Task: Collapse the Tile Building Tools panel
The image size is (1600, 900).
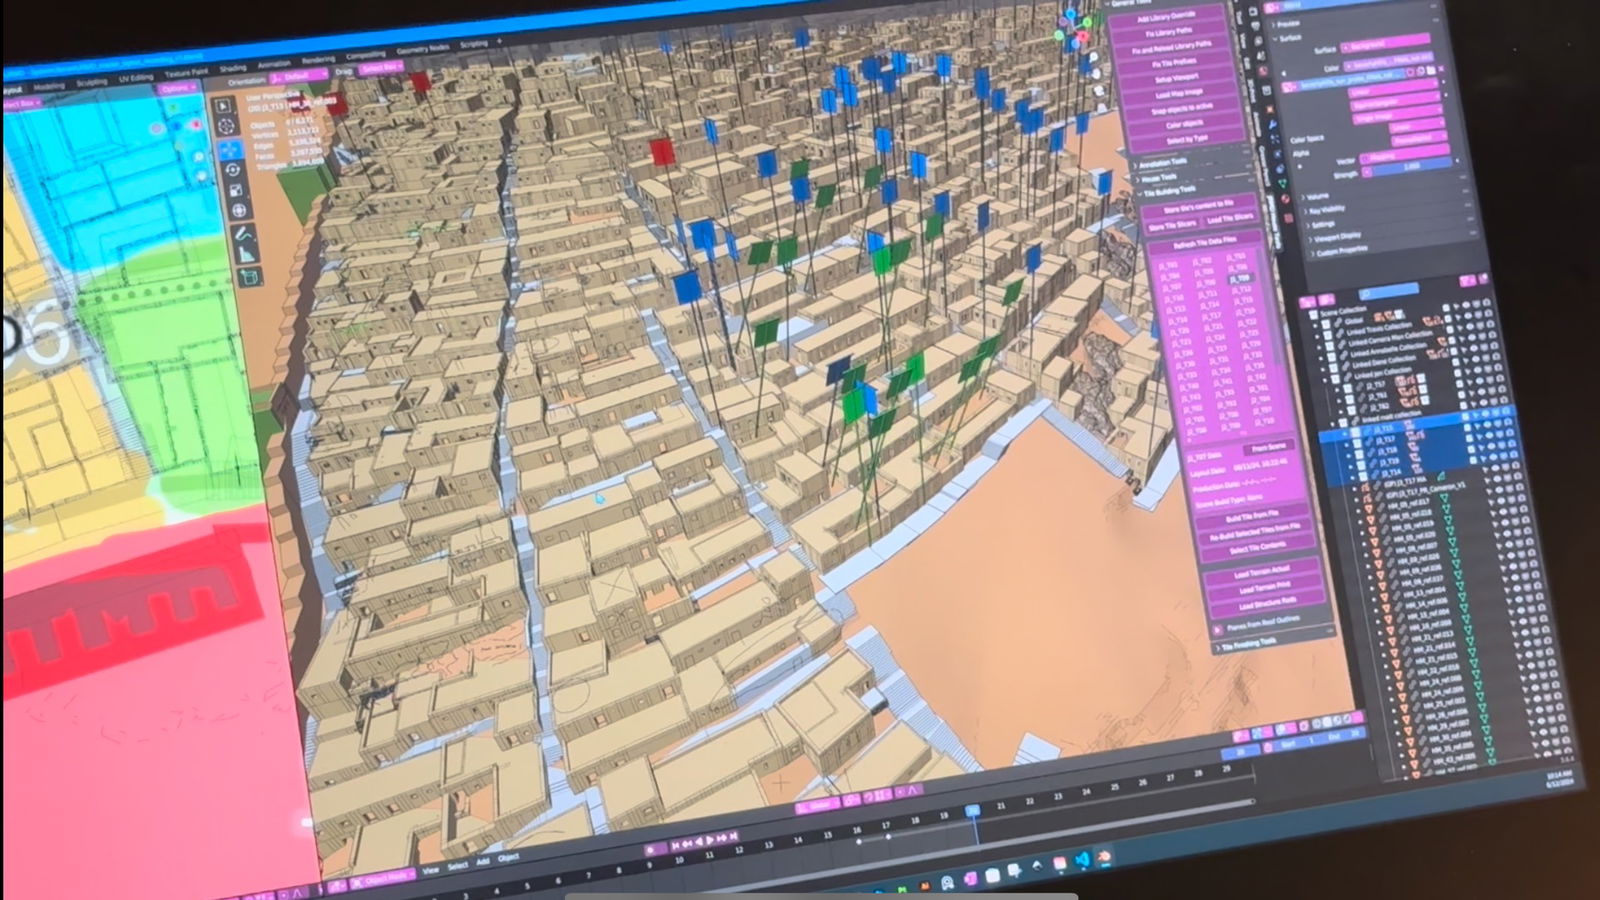Action: (1170, 190)
